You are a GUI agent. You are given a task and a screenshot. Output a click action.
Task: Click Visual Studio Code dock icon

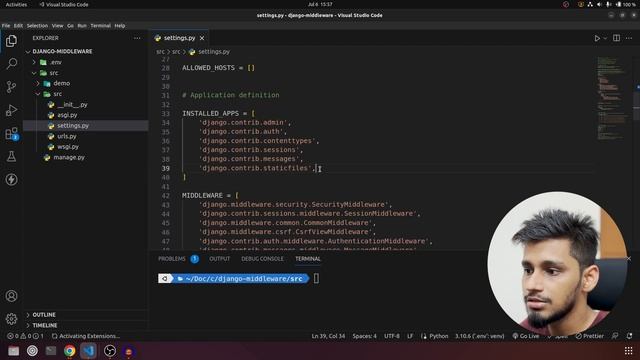[x=88, y=351]
